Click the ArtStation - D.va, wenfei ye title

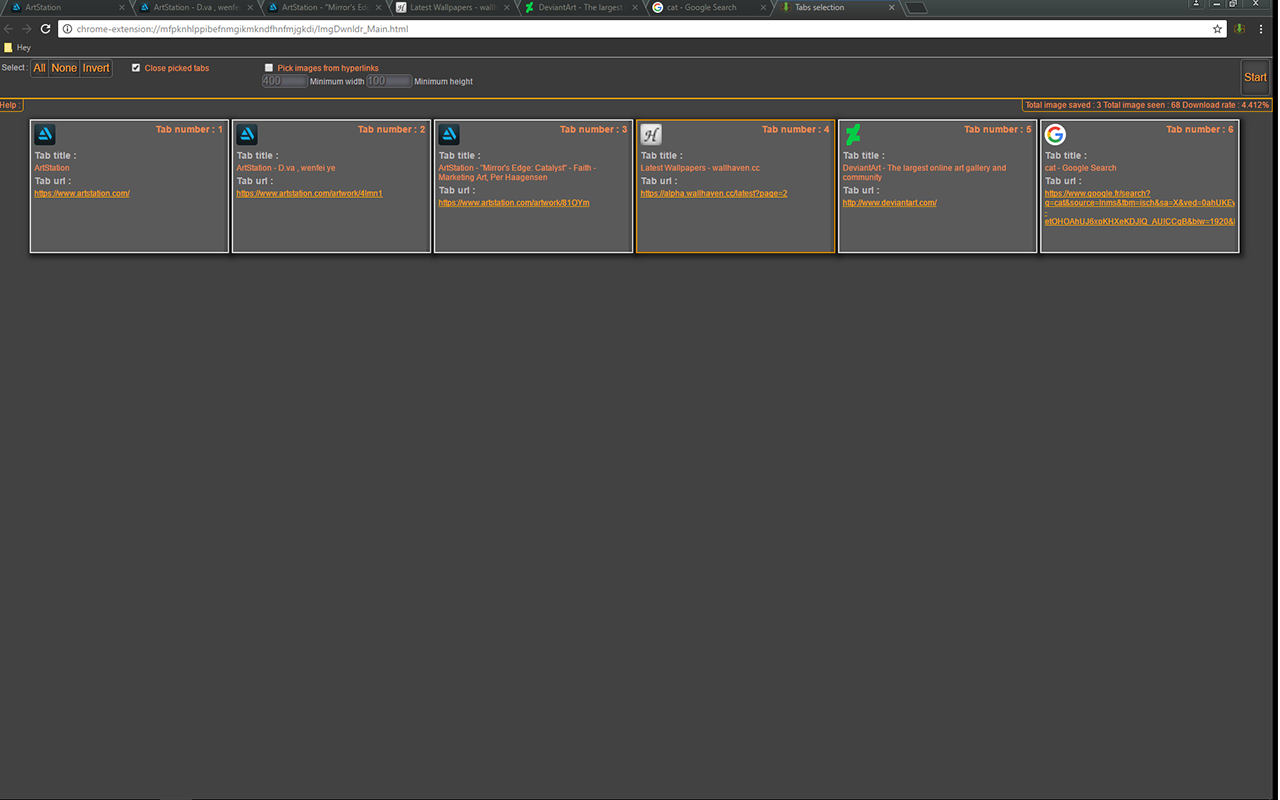click(x=286, y=168)
